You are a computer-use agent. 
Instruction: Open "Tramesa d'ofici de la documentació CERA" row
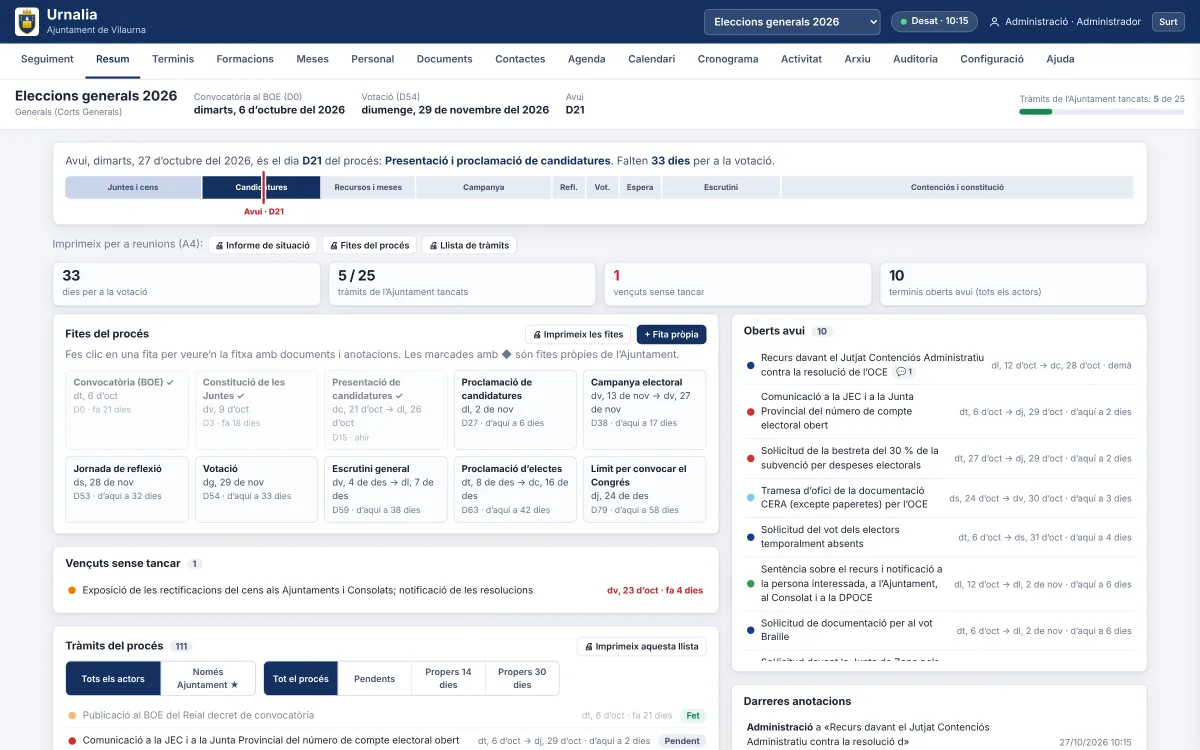[940, 498]
